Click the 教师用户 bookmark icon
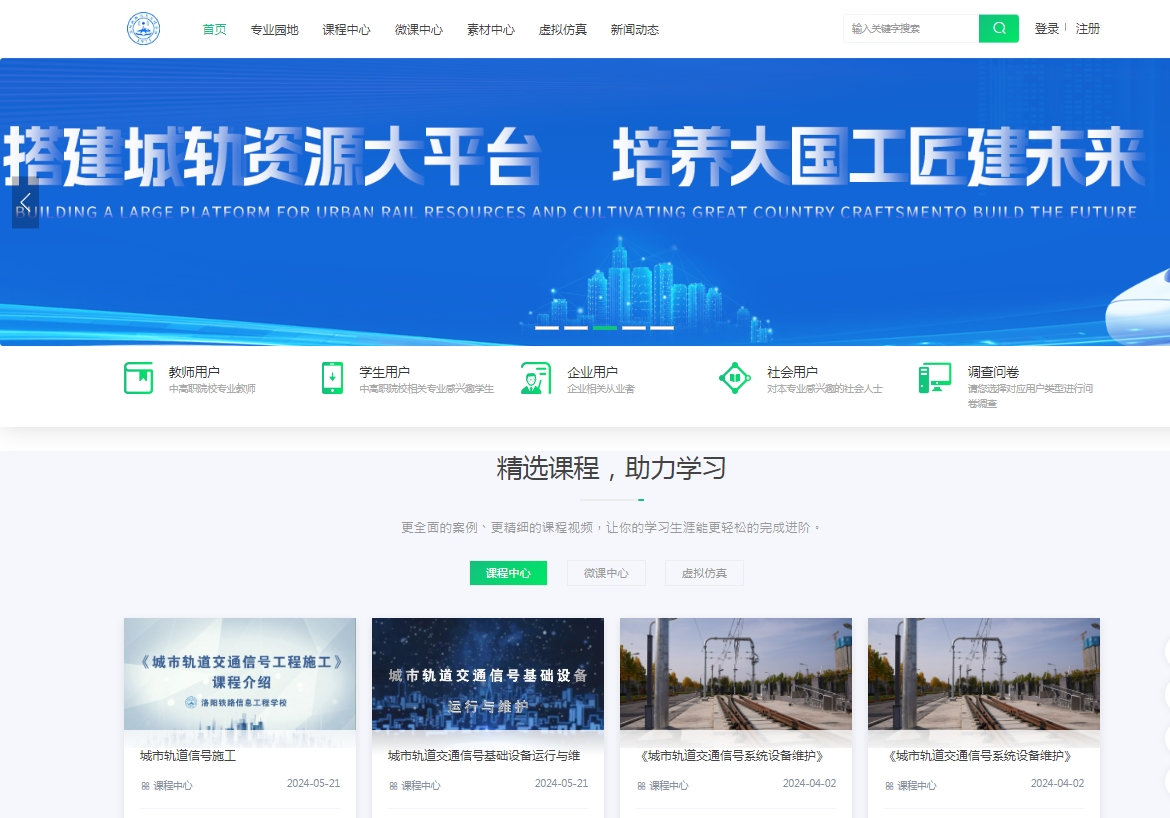This screenshot has height=818, width=1170. 138,378
